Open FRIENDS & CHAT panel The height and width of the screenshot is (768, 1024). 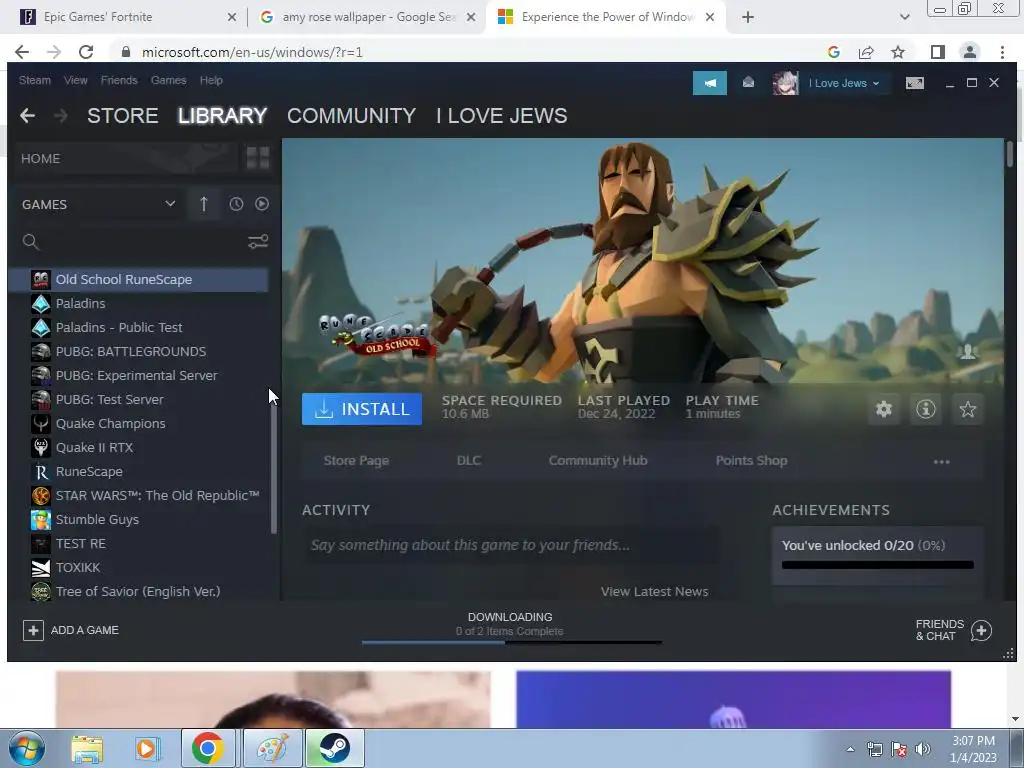click(x=953, y=630)
